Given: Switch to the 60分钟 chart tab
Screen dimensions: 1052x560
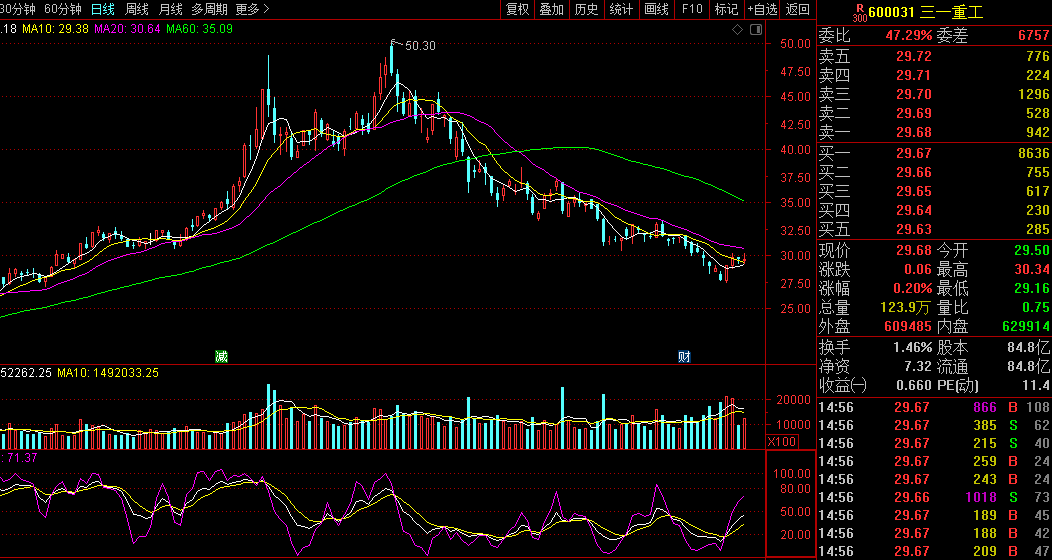Looking at the screenshot, I should 63,10.
